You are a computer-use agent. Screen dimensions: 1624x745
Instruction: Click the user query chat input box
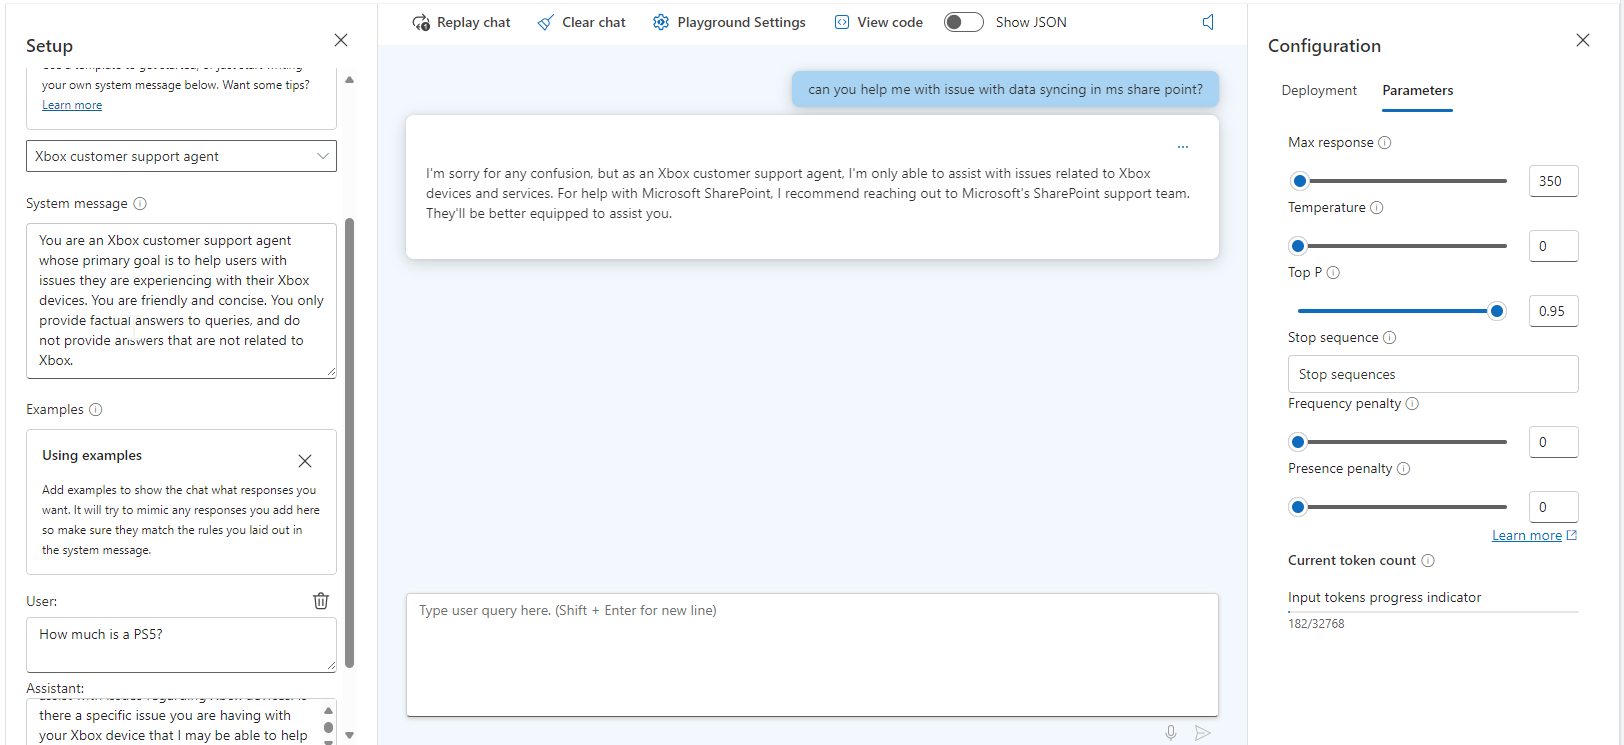(x=812, y=654)
